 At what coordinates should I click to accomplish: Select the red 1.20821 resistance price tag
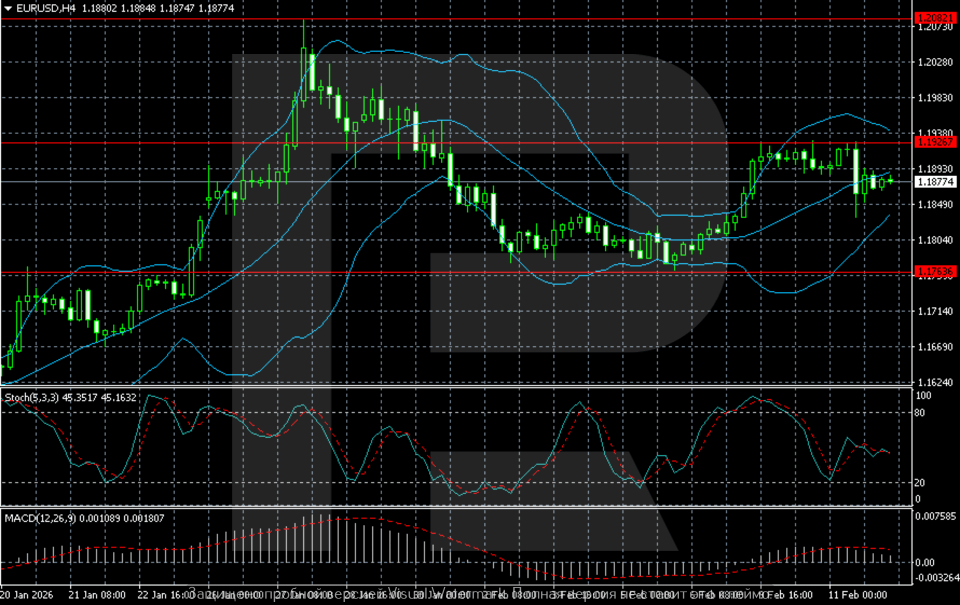936,18
